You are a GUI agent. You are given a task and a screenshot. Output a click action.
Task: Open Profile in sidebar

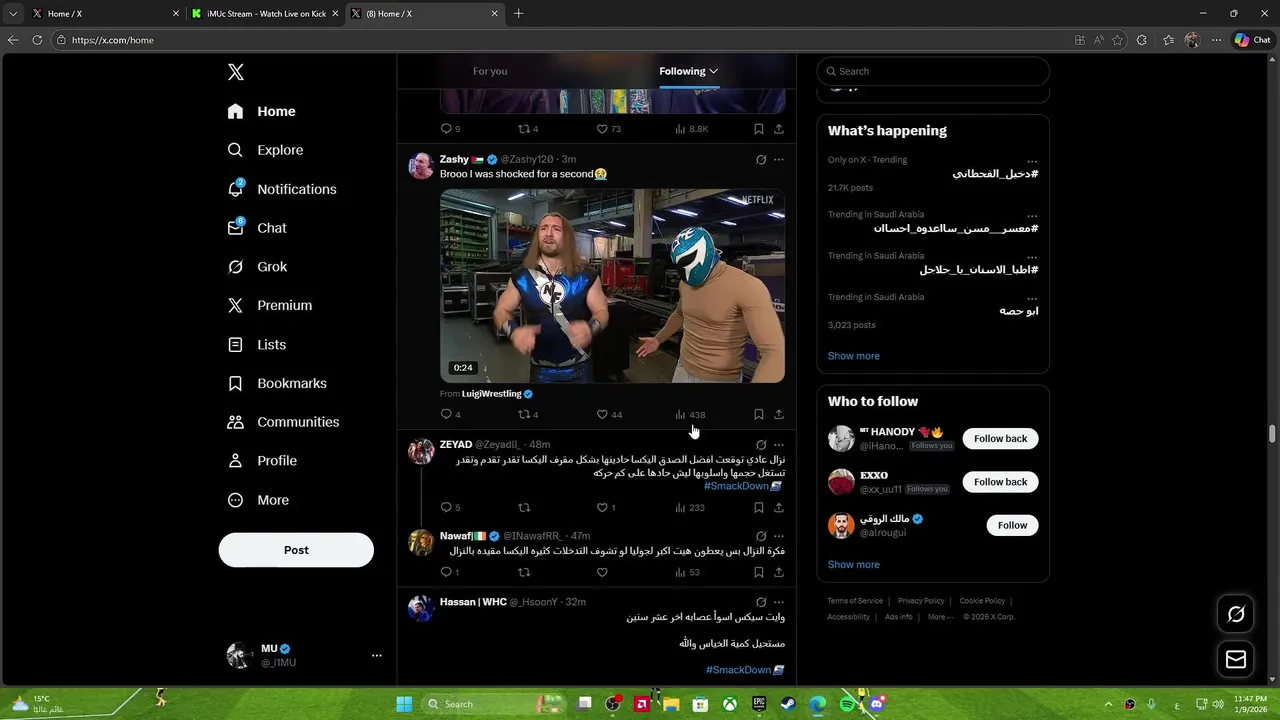[263, 461]
